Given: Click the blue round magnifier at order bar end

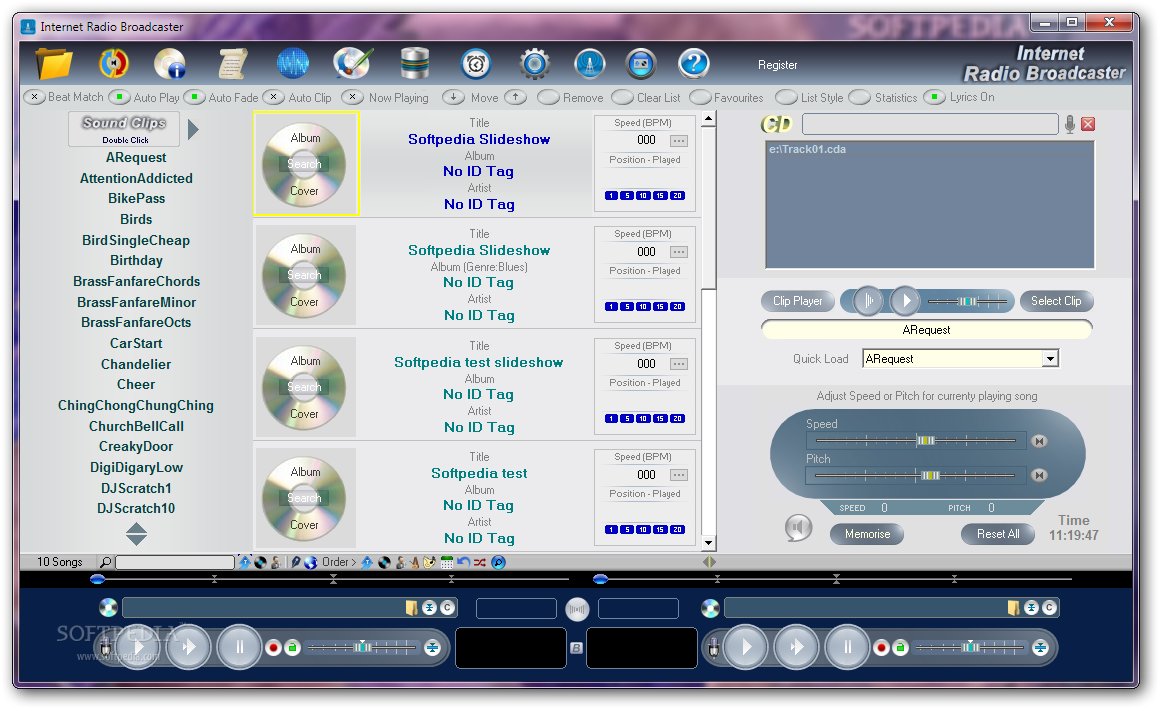Looking at the screenshot, I should (499, 562).
